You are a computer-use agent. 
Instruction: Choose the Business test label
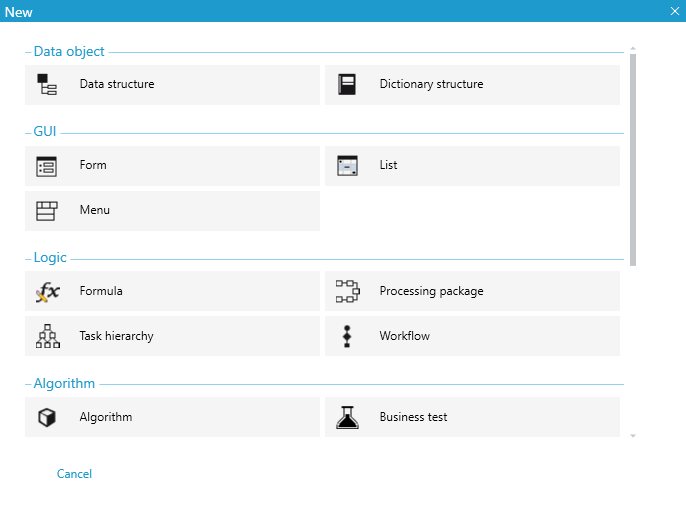tap(413, 417)
